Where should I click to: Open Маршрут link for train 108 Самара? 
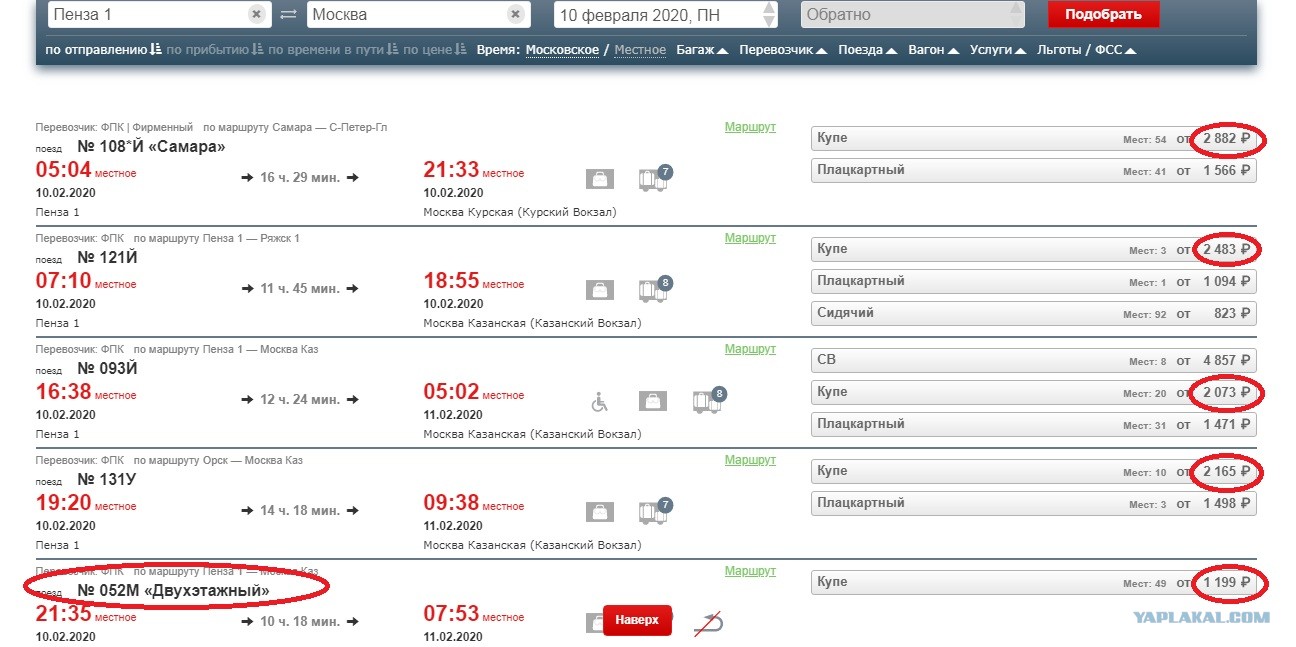(x=750, y=127)
